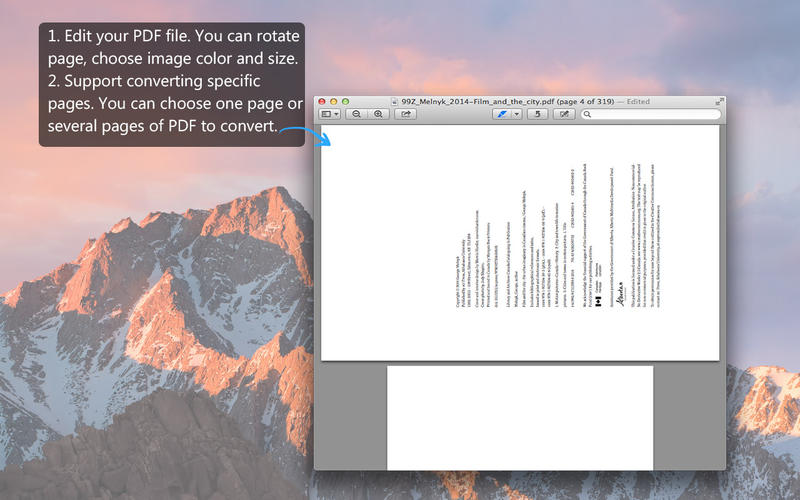Open the Share button in toolbar
800x500 pixels.
pyautogui.click(x=406, y=114)
